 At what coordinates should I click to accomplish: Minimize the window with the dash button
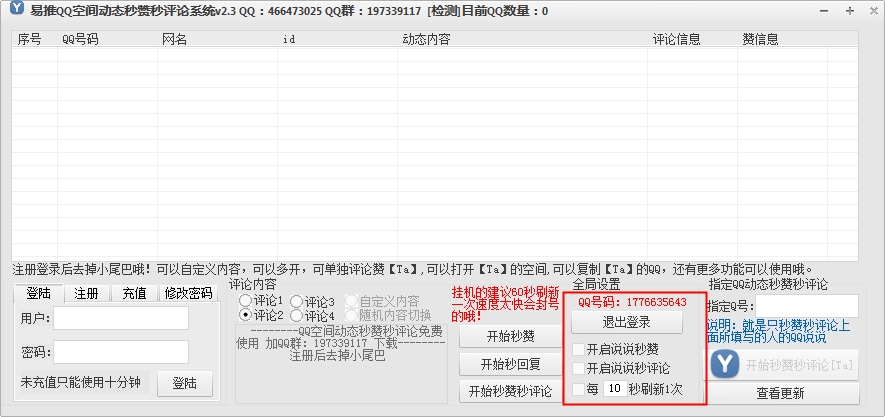[x=825, y=11]
